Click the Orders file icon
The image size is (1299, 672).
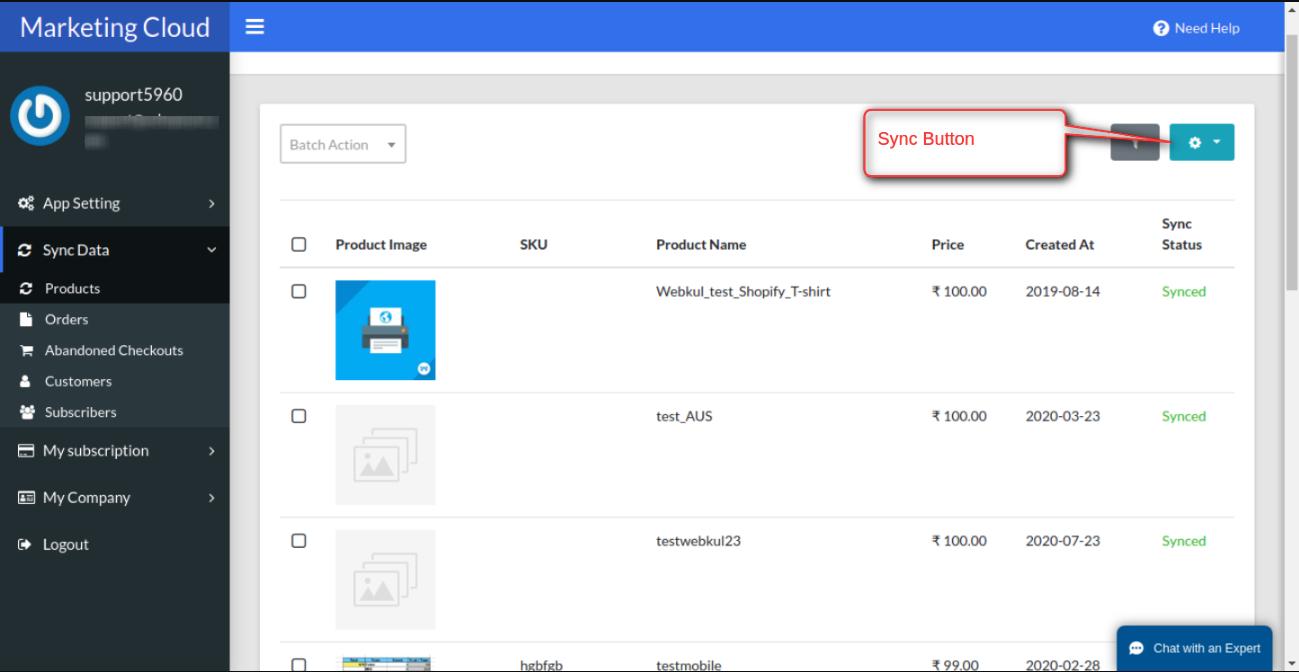click(27, 320)
